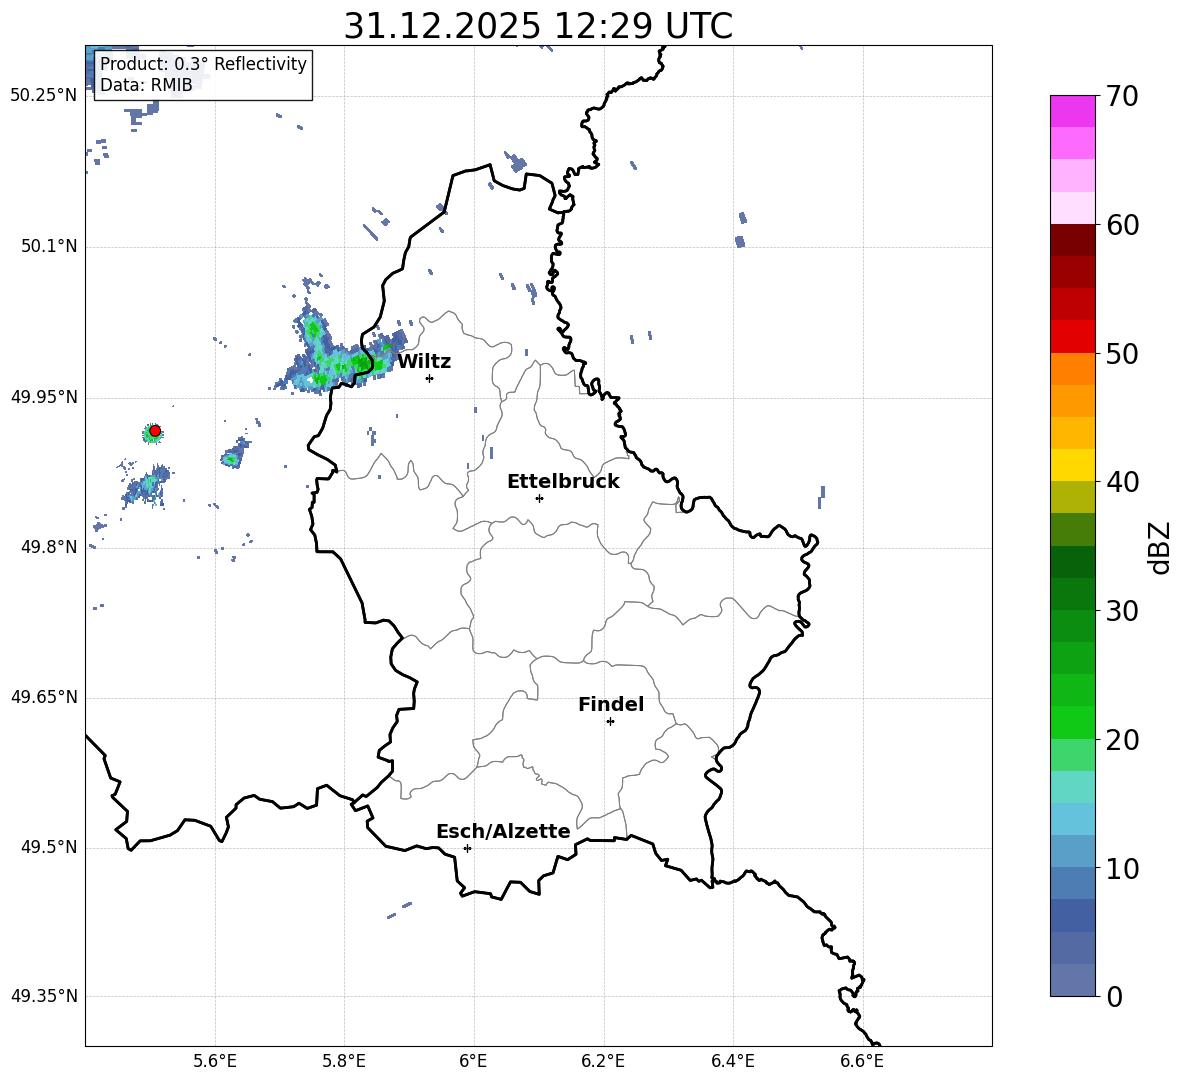Click the 40 dBZ colorbar tick label
1184x1081 pixels.
coord(1123,482)
